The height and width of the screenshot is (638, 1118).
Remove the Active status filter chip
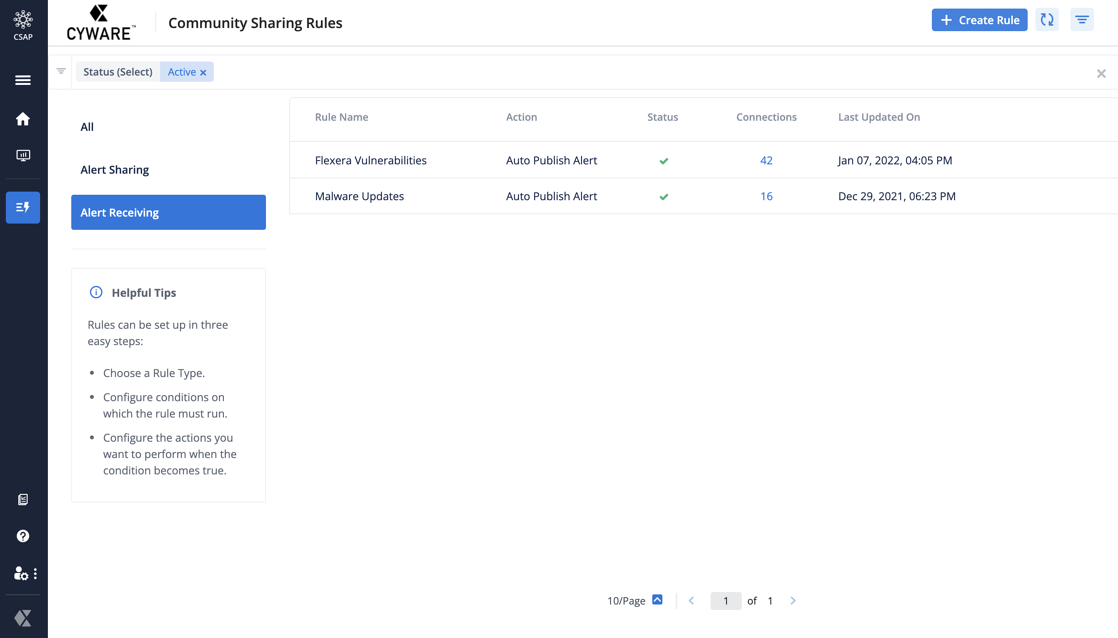pyautogui.click(x=203, y=73)
